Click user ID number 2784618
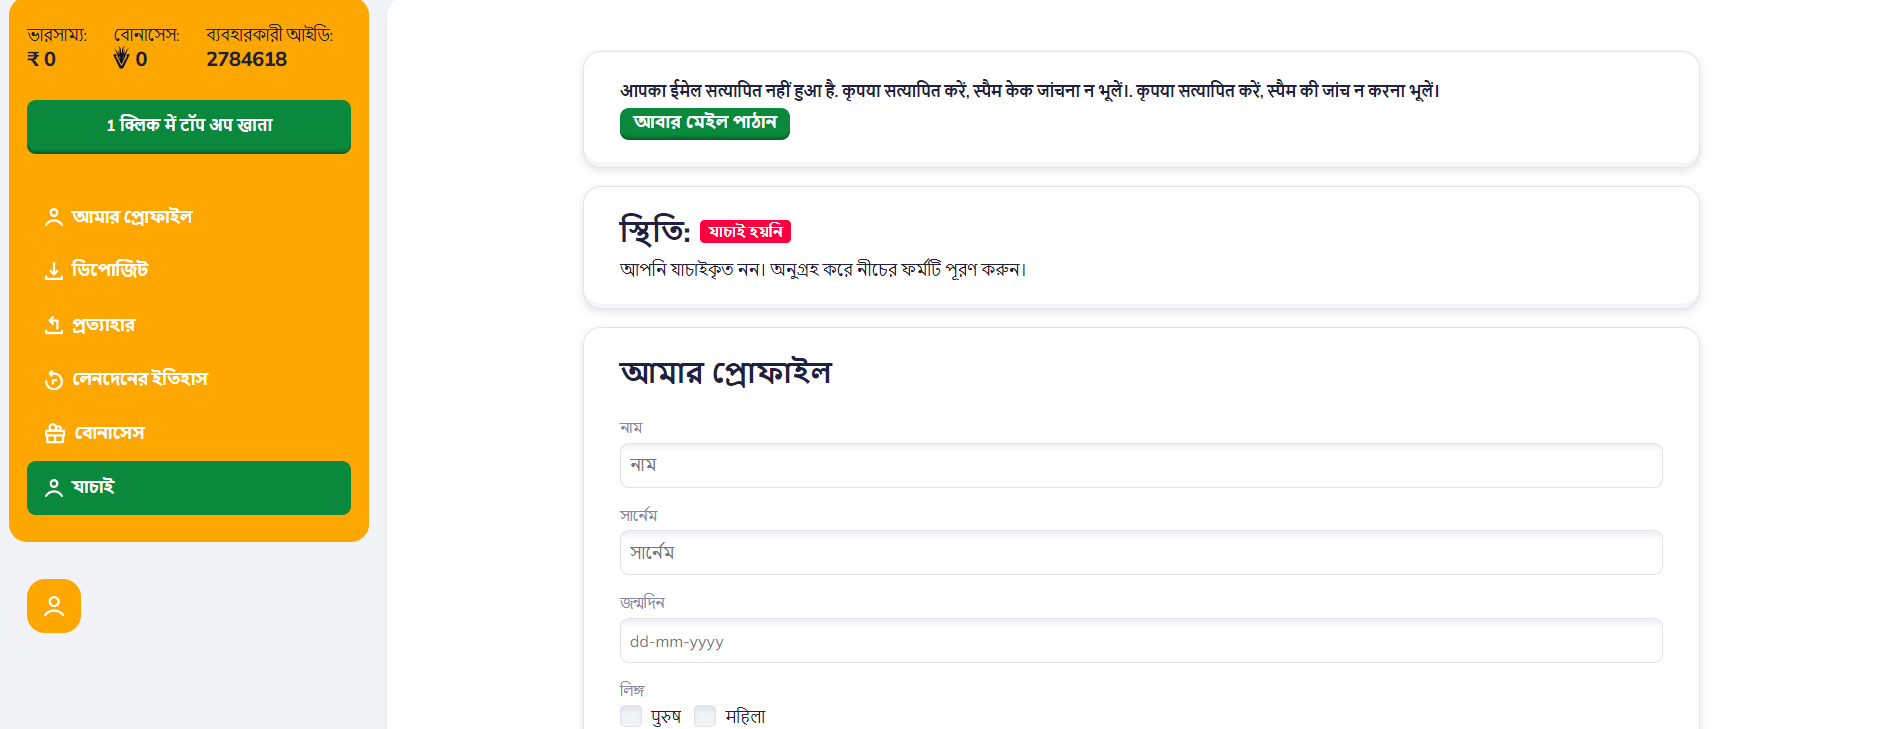Viewport: 1880px width, 729px height. coord(247,59)
